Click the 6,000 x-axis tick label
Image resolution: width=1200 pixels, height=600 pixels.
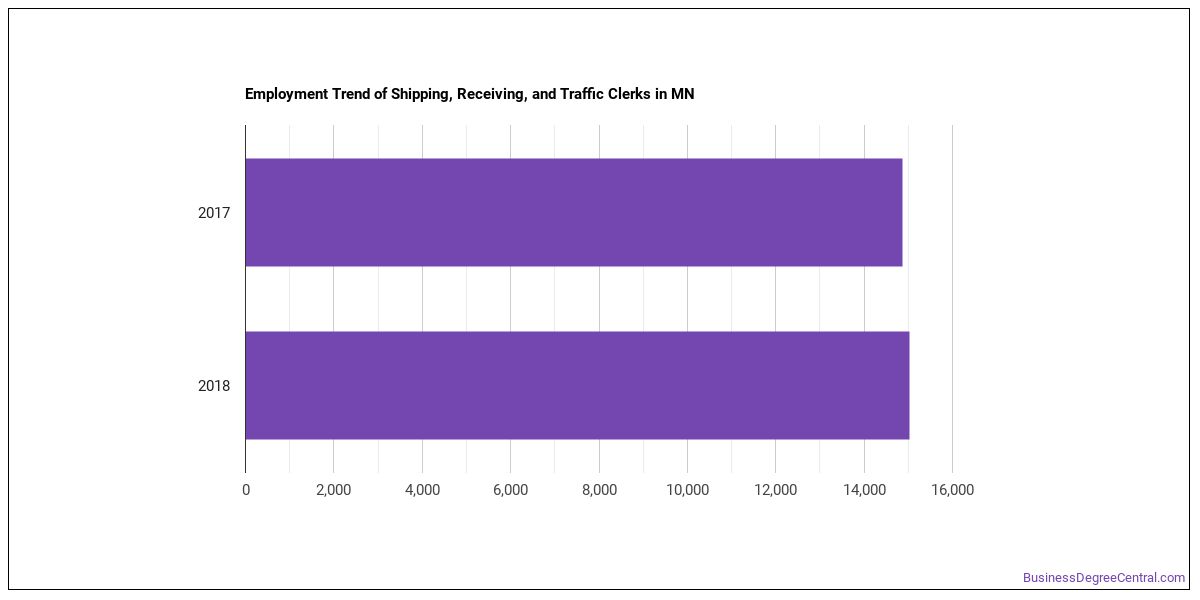pos(510,490)
